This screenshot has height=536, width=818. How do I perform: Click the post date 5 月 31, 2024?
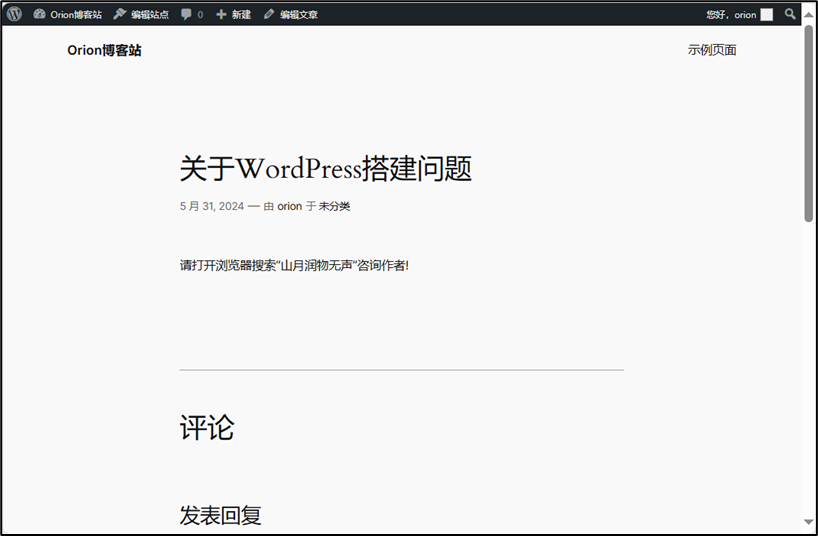click(x=212, y=206)
